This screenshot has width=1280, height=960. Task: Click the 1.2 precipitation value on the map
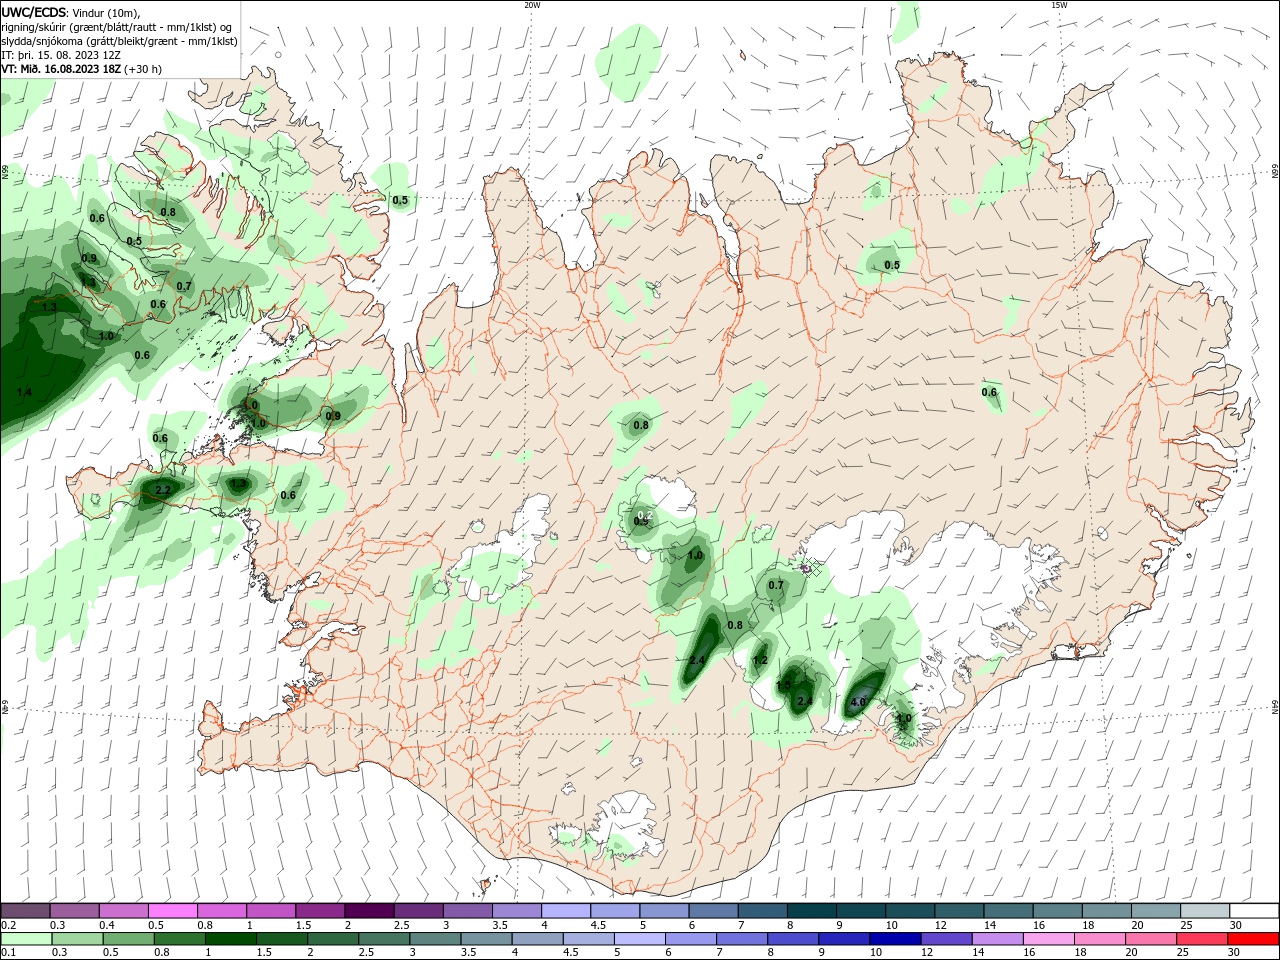point(760,660)
